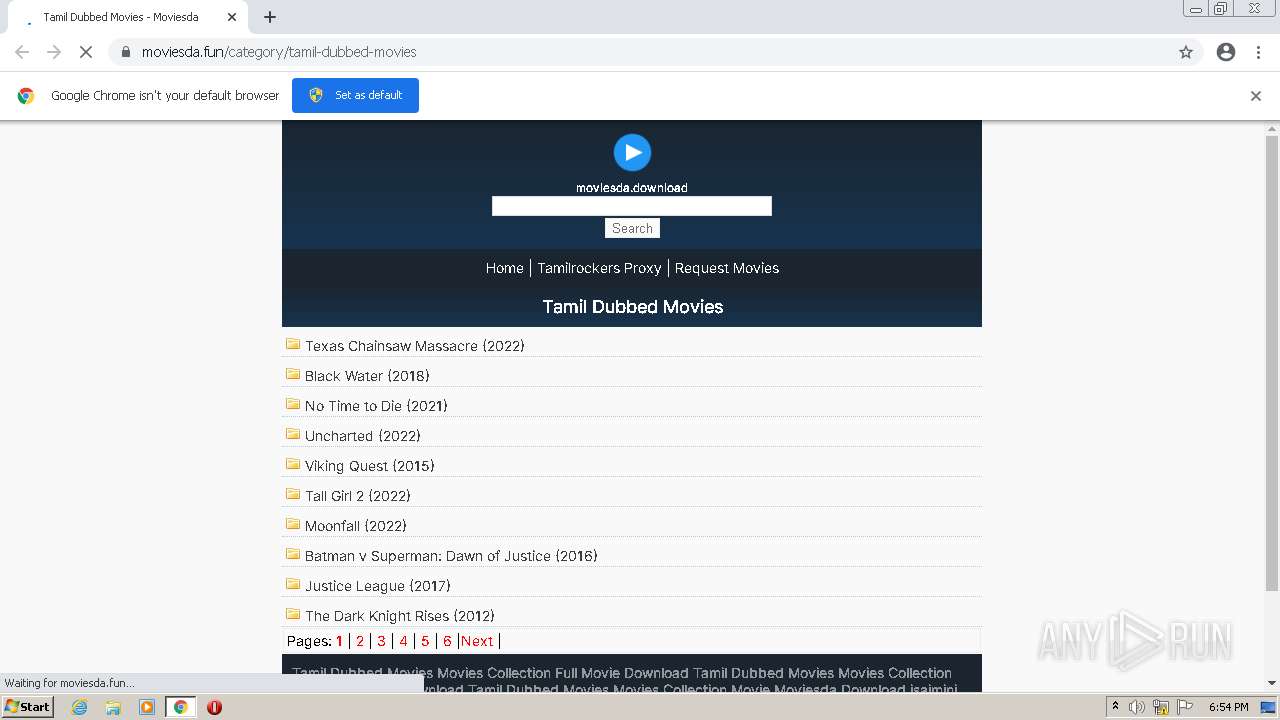Focus the movie search text field
The width and height of the screenshot is (1280, 720).
632,206
